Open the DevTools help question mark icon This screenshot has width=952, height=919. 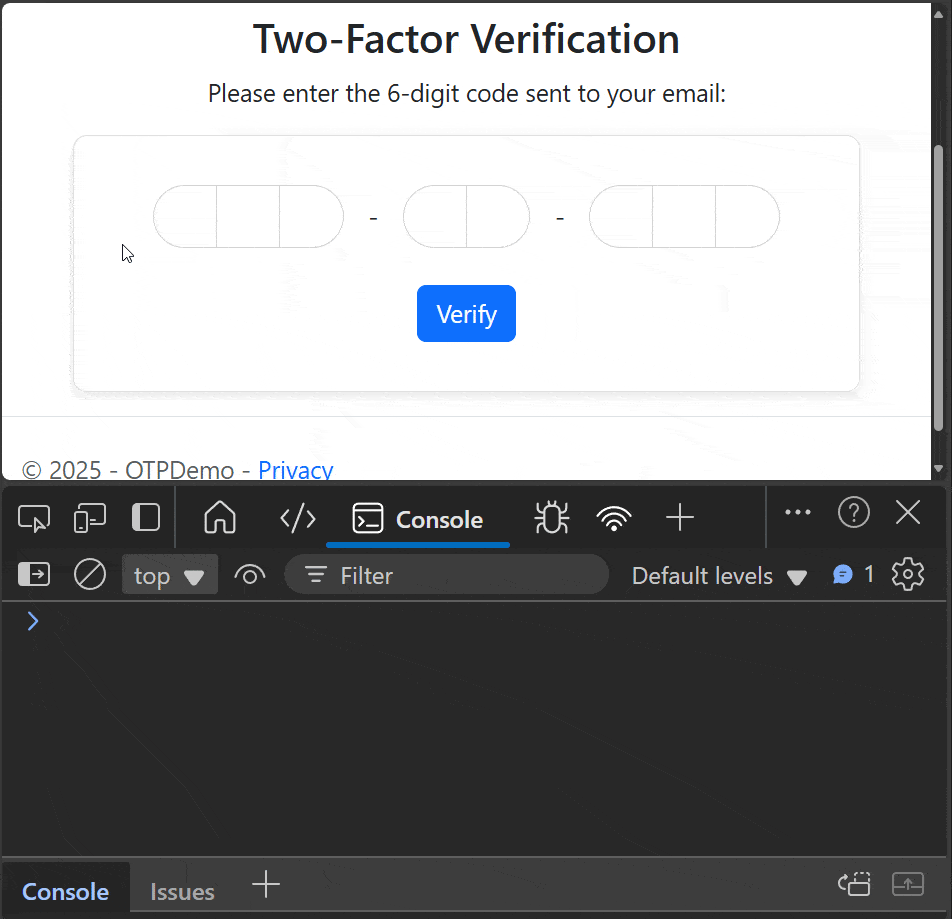853,513
